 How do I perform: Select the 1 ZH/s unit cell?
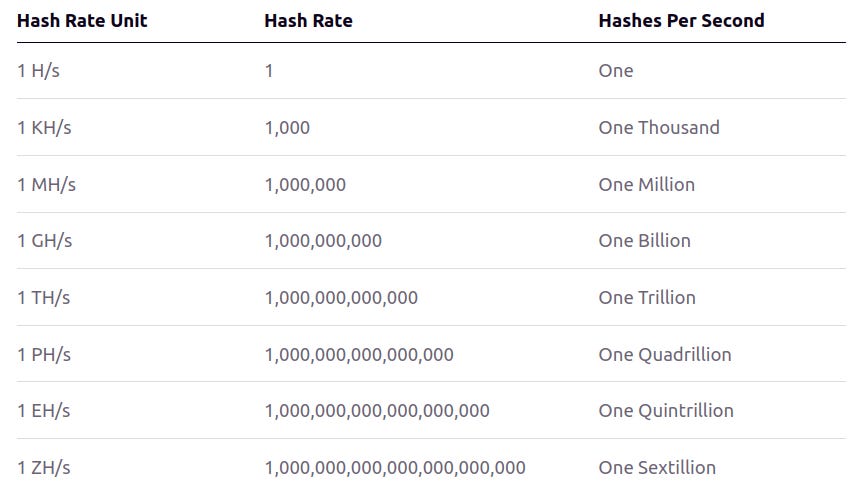44,468
